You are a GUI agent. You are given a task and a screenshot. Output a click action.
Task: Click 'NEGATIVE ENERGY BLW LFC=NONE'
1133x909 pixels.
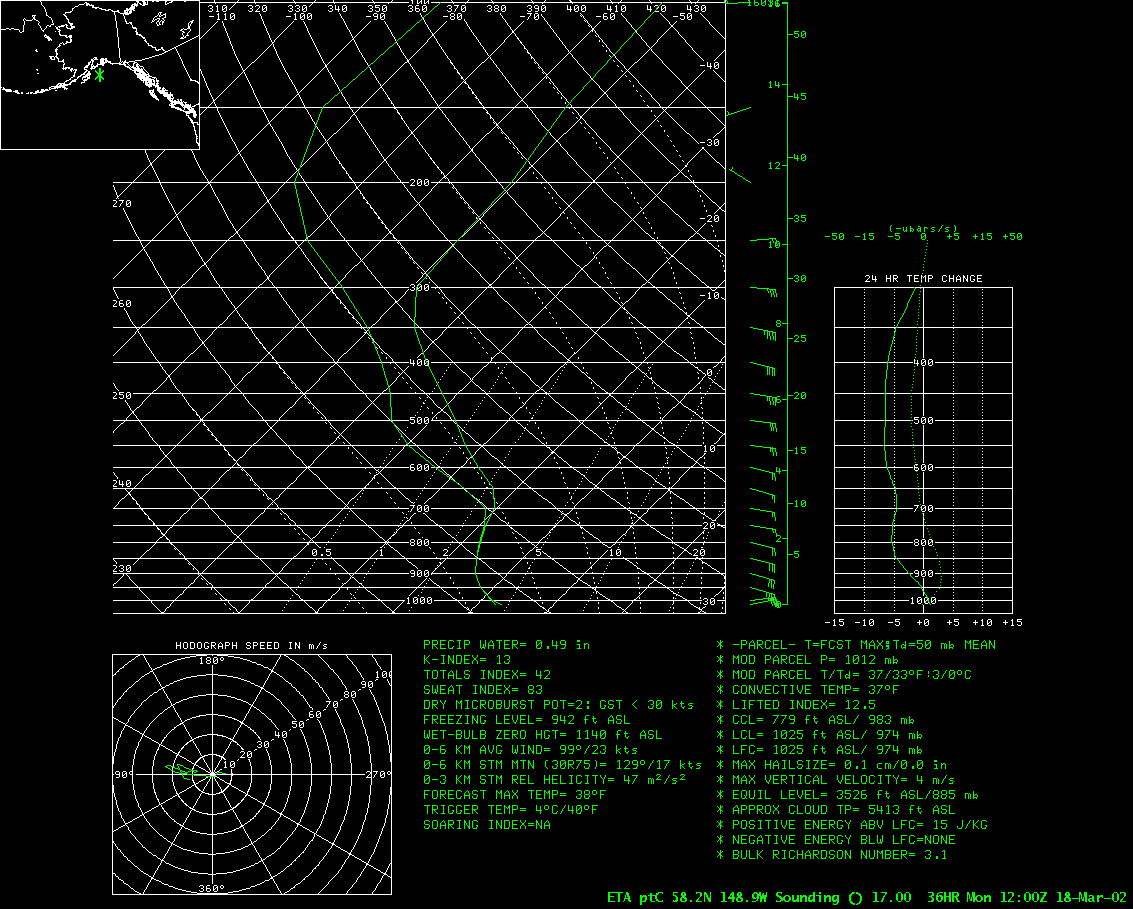[x=836, y=840]
